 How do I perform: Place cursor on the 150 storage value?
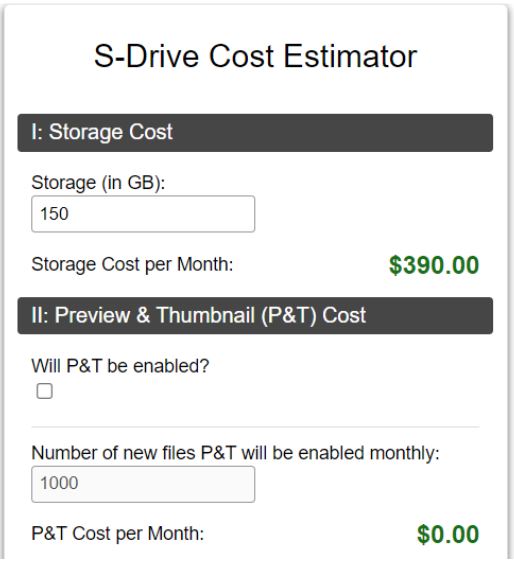[x=54, y=214]
